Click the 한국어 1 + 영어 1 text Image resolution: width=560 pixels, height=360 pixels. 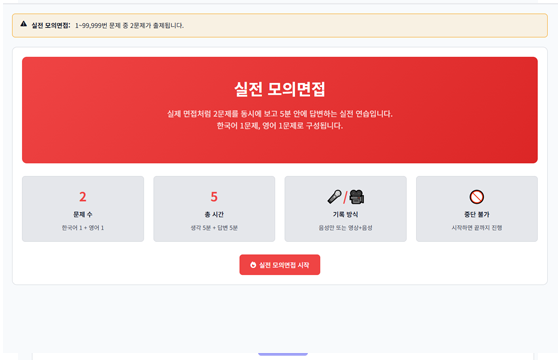tap(83, 228)
